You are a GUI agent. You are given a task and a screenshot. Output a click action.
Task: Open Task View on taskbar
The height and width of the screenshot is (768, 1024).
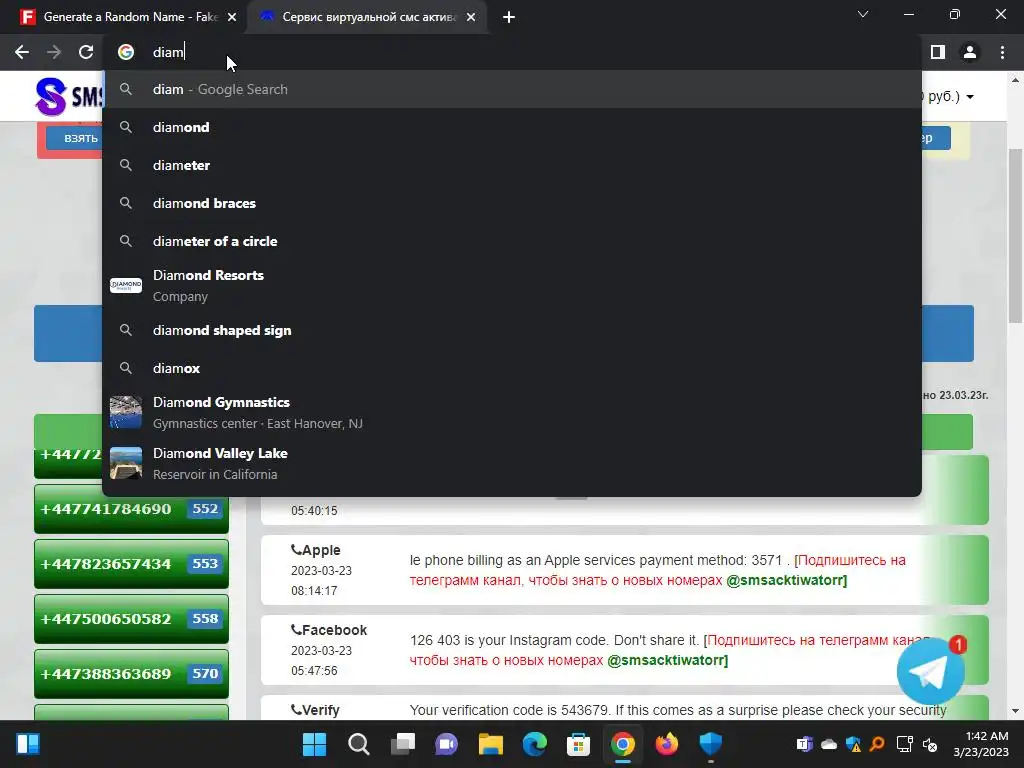click(x=402, y=744)
